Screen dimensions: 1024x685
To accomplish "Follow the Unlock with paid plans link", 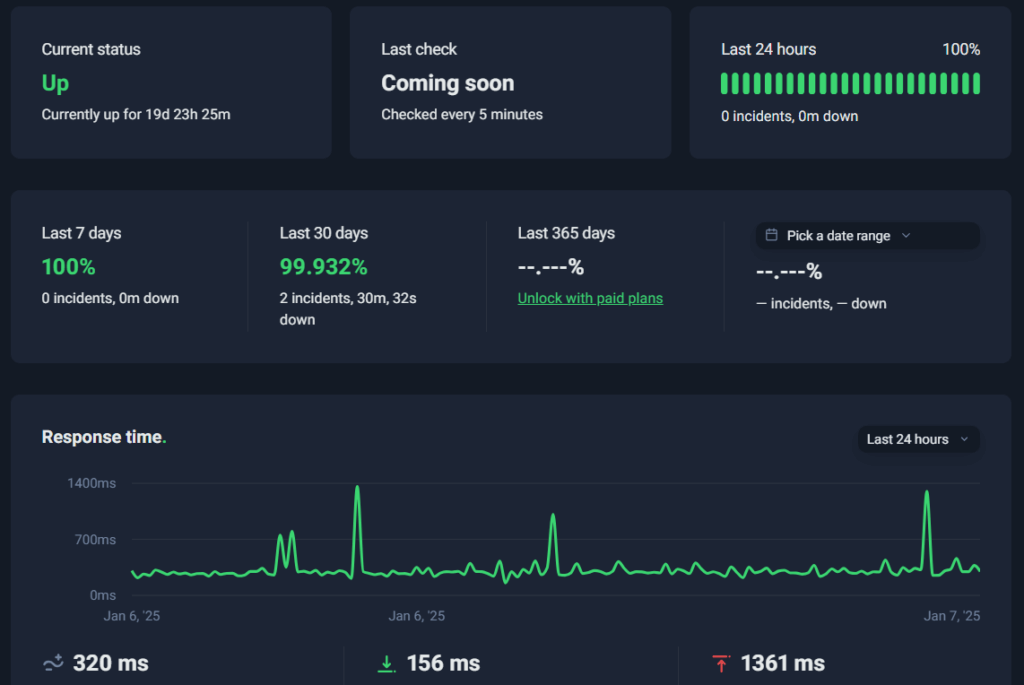I will 590,298.
